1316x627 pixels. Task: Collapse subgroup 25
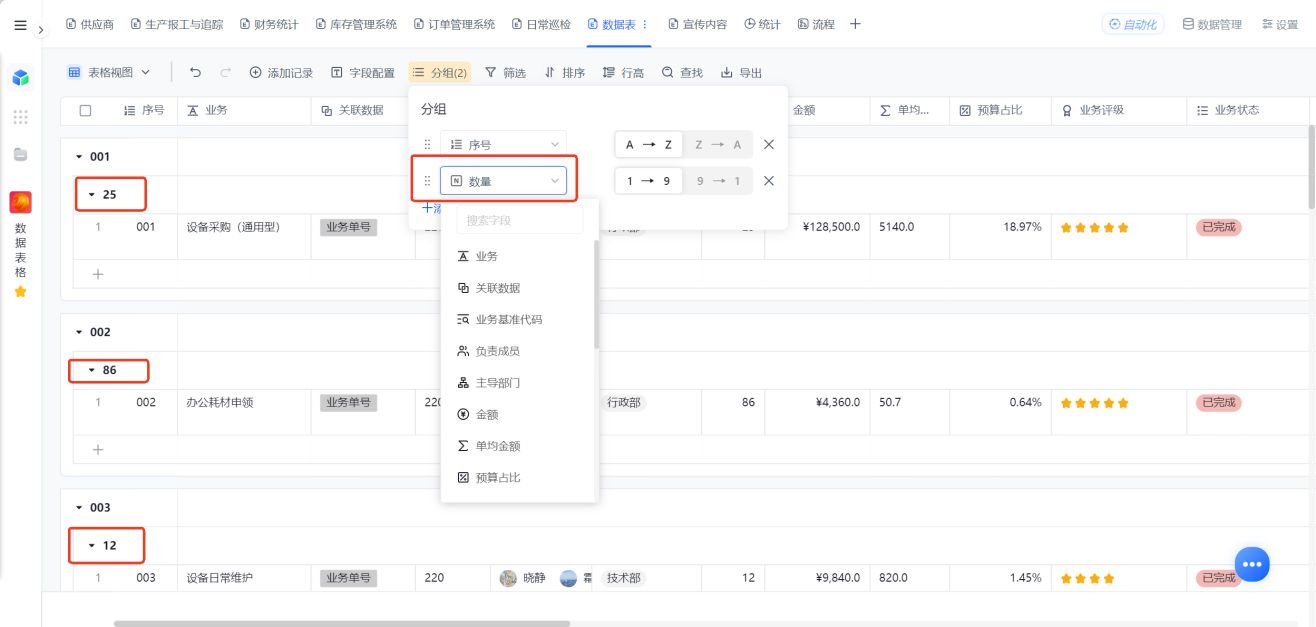[x=92, y=195]
